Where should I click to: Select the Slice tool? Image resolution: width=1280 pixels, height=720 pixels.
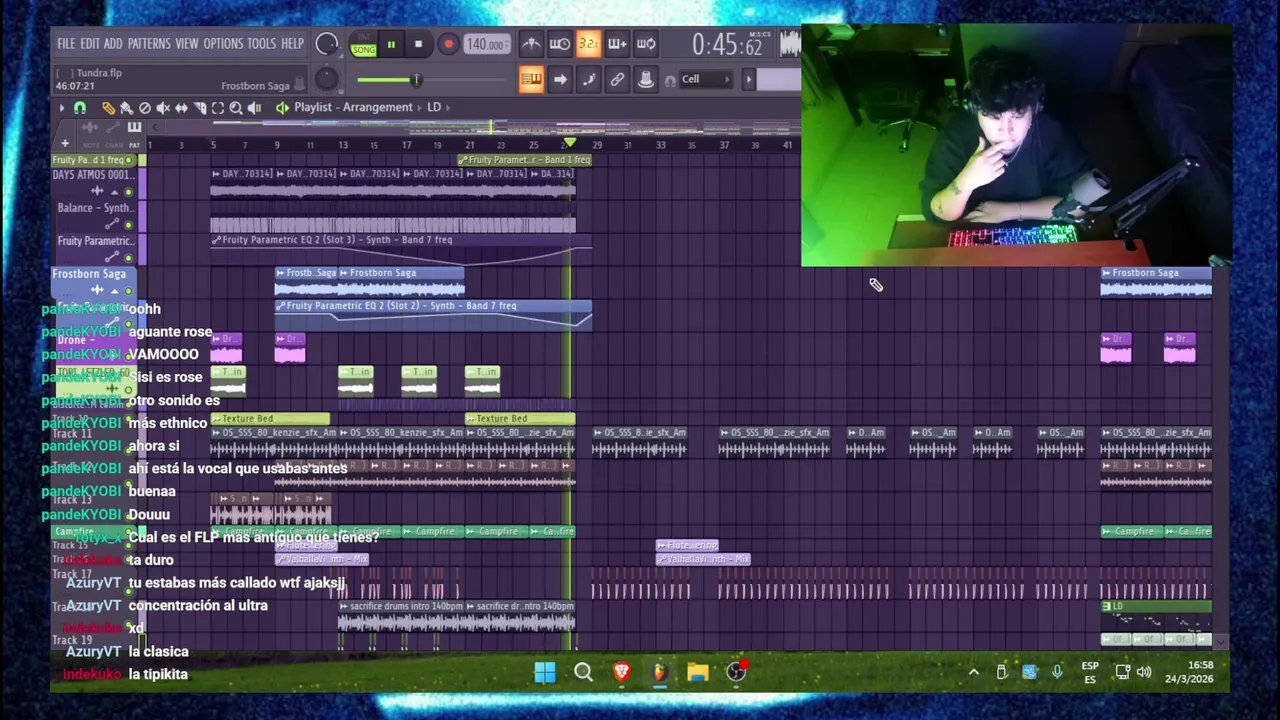point(200,108)
